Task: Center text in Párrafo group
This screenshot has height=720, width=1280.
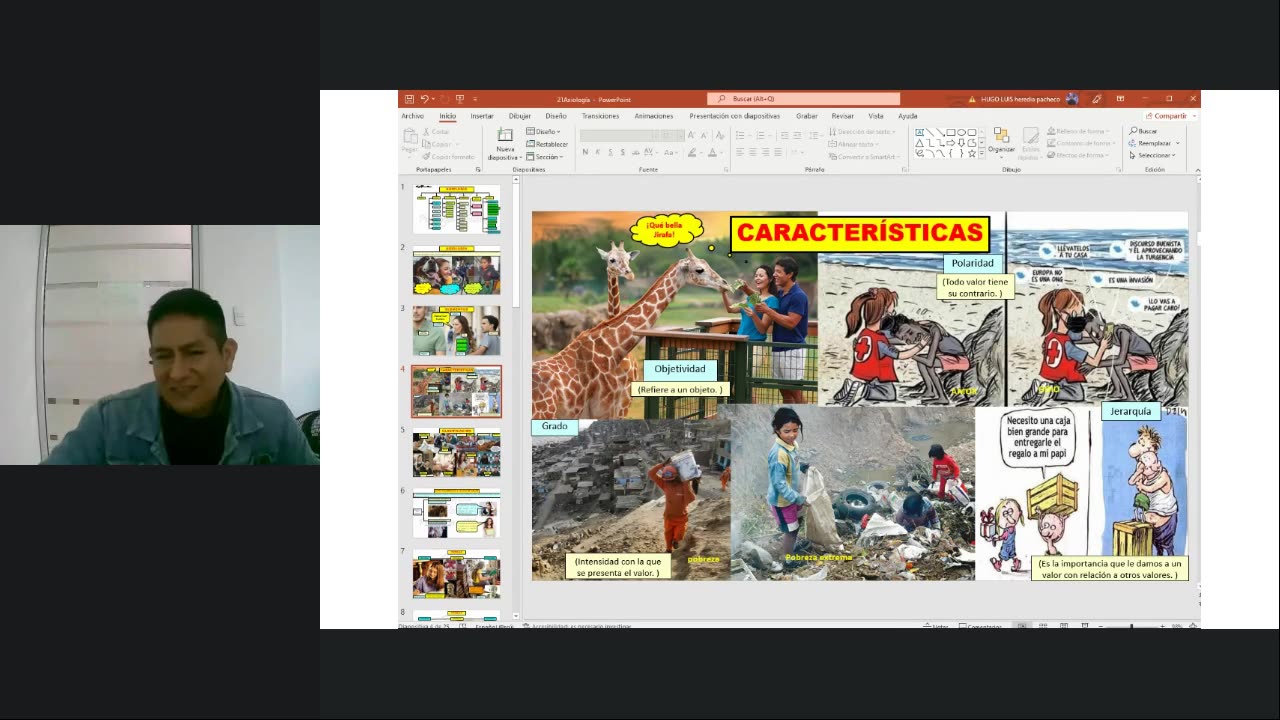Action: point(753,152)
